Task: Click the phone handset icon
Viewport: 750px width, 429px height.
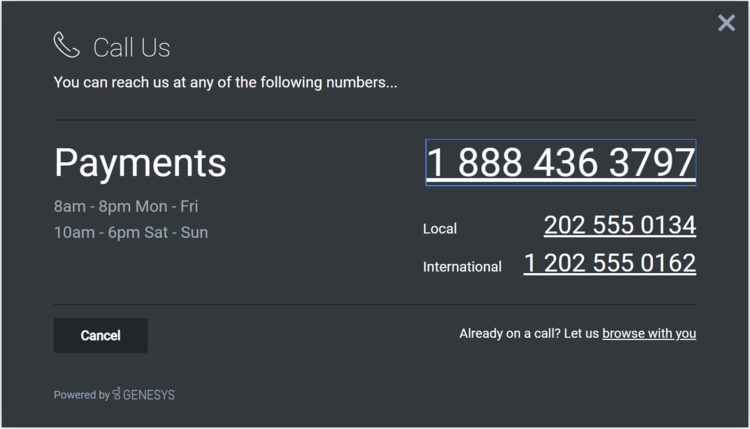Action: point(66,45)
